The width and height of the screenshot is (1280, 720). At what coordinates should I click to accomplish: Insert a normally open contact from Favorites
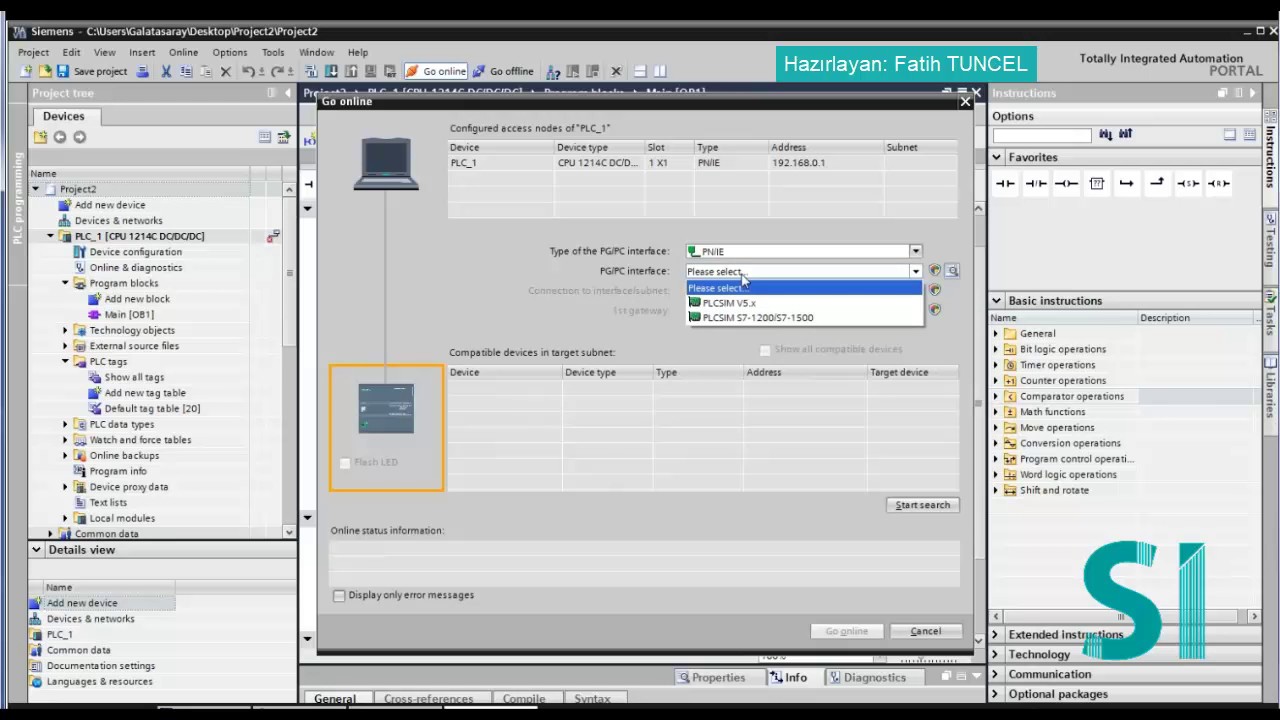click(1005, 183)
